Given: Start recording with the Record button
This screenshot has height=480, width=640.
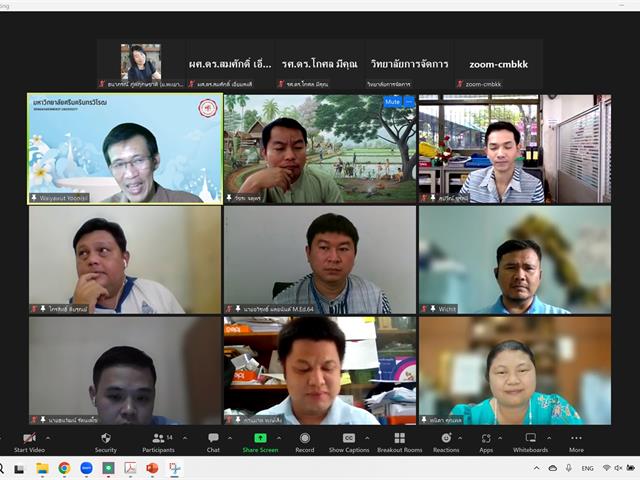Looking at the screenshot, I should 305,442.
